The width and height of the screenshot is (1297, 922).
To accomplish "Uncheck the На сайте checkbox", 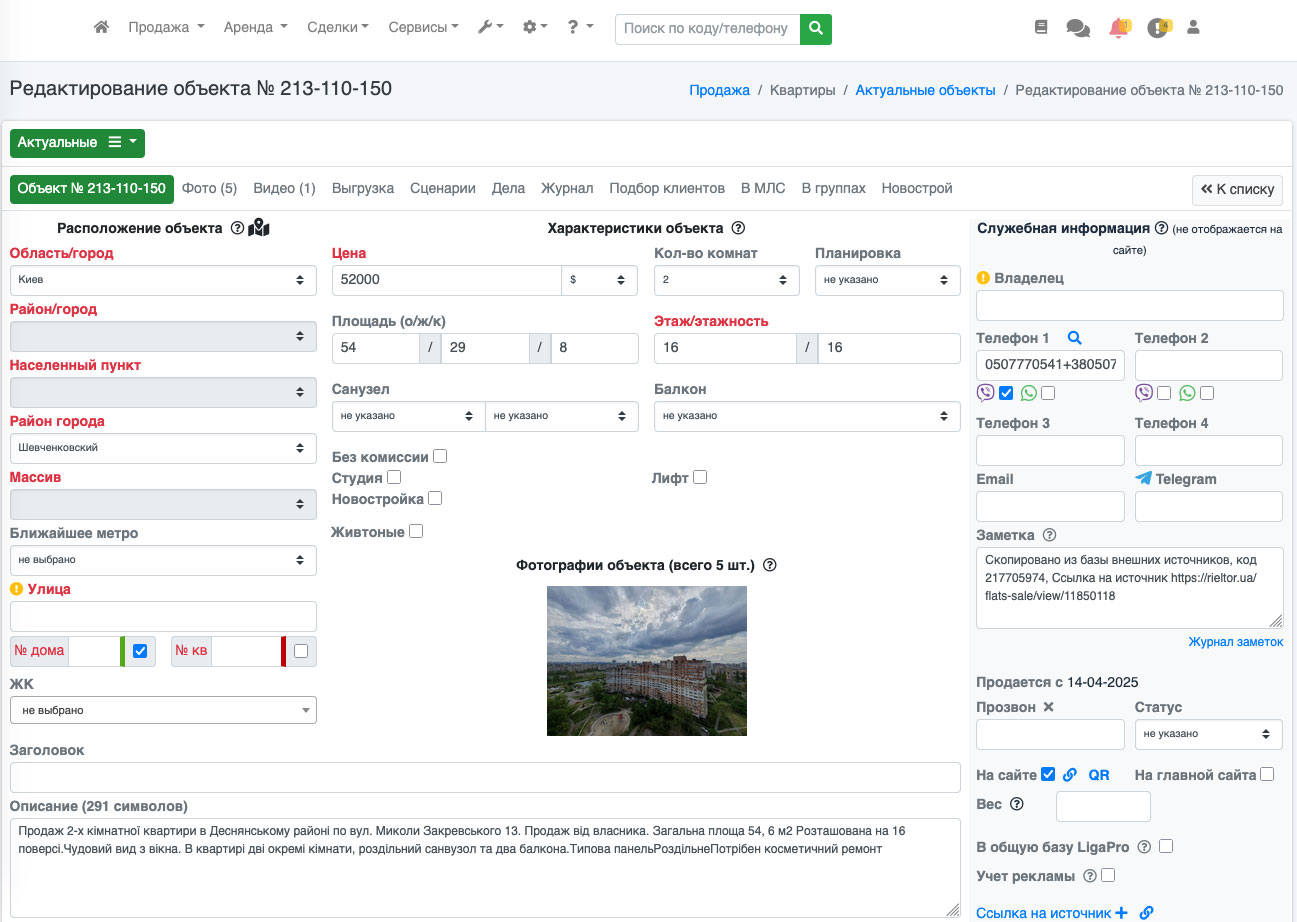I will 1048,774.
